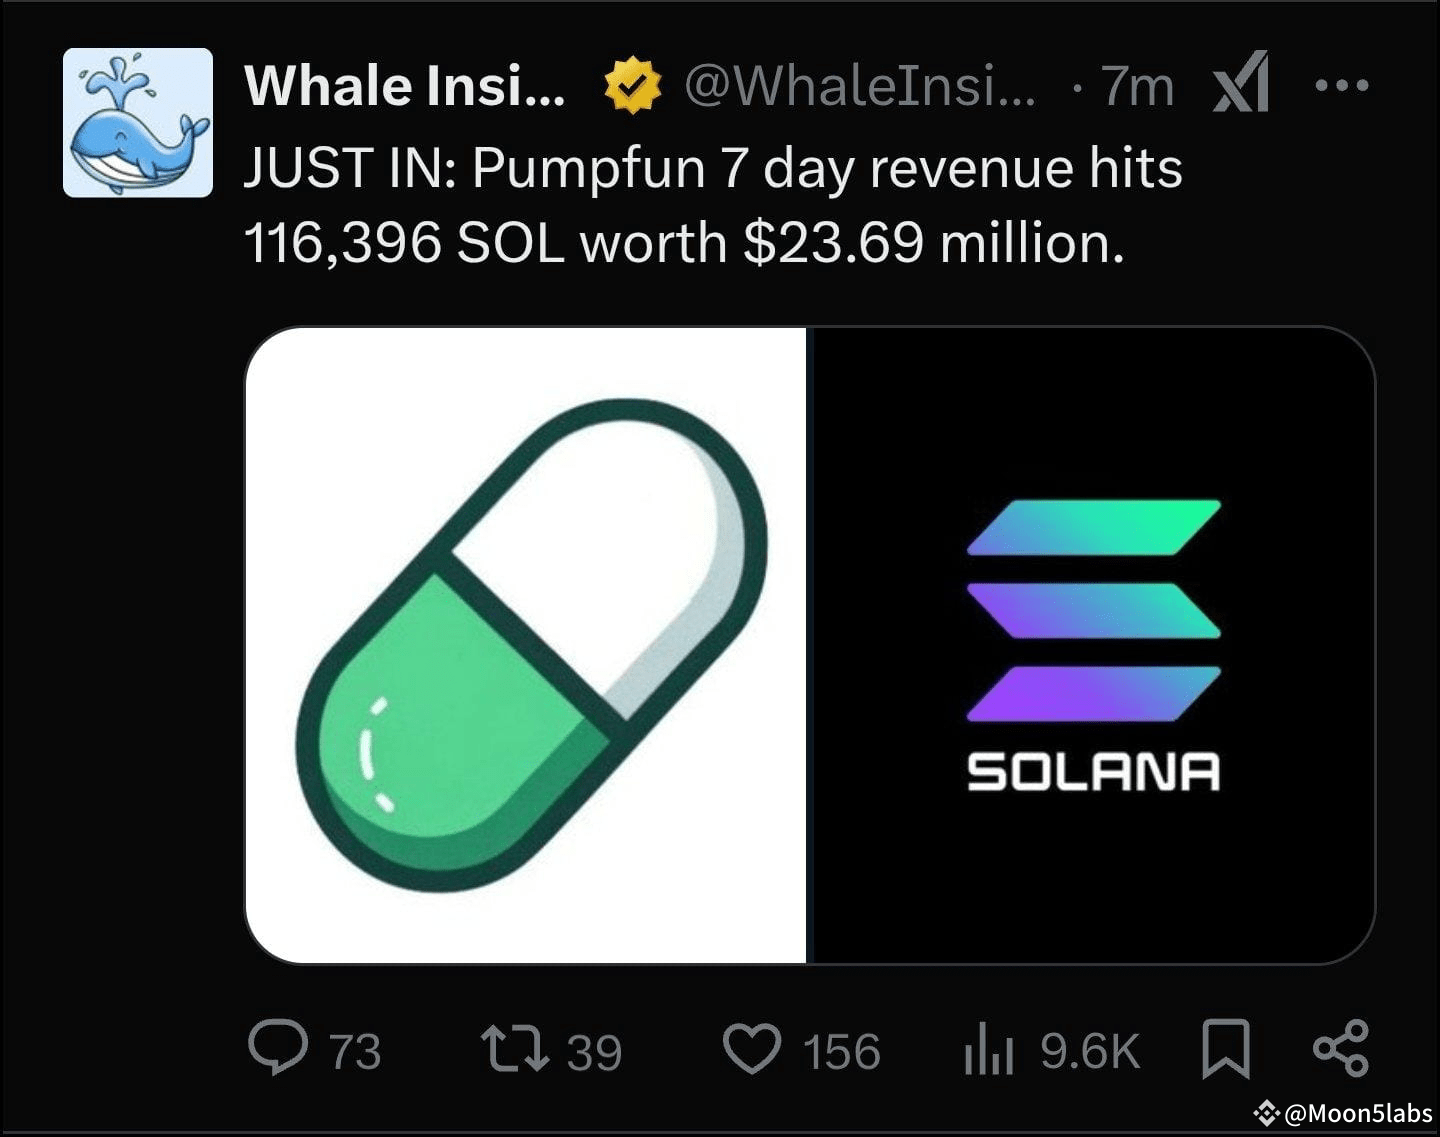Open the Whale Insider display name

pyautogui.click(x=404, y=86)
